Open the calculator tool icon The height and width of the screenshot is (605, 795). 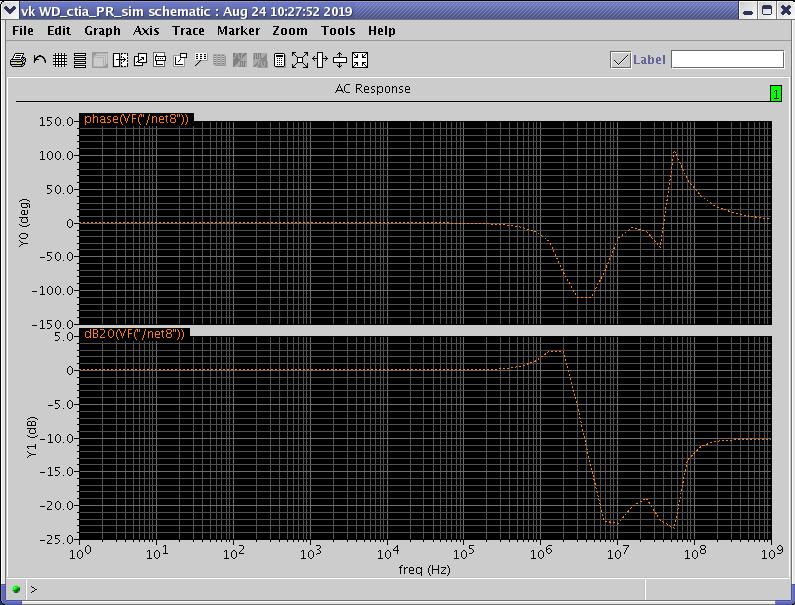tap(280, 60)
